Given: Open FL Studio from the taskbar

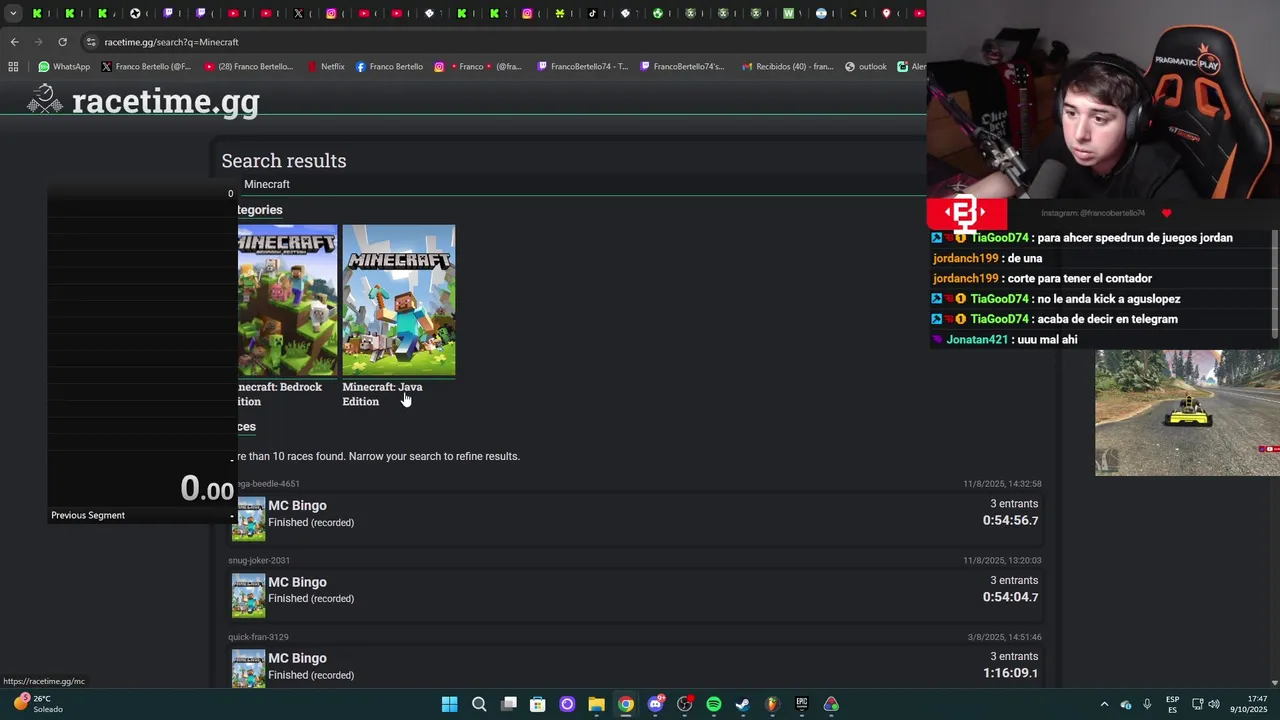Looking at the screenshot, I should [x=772, y=704].
